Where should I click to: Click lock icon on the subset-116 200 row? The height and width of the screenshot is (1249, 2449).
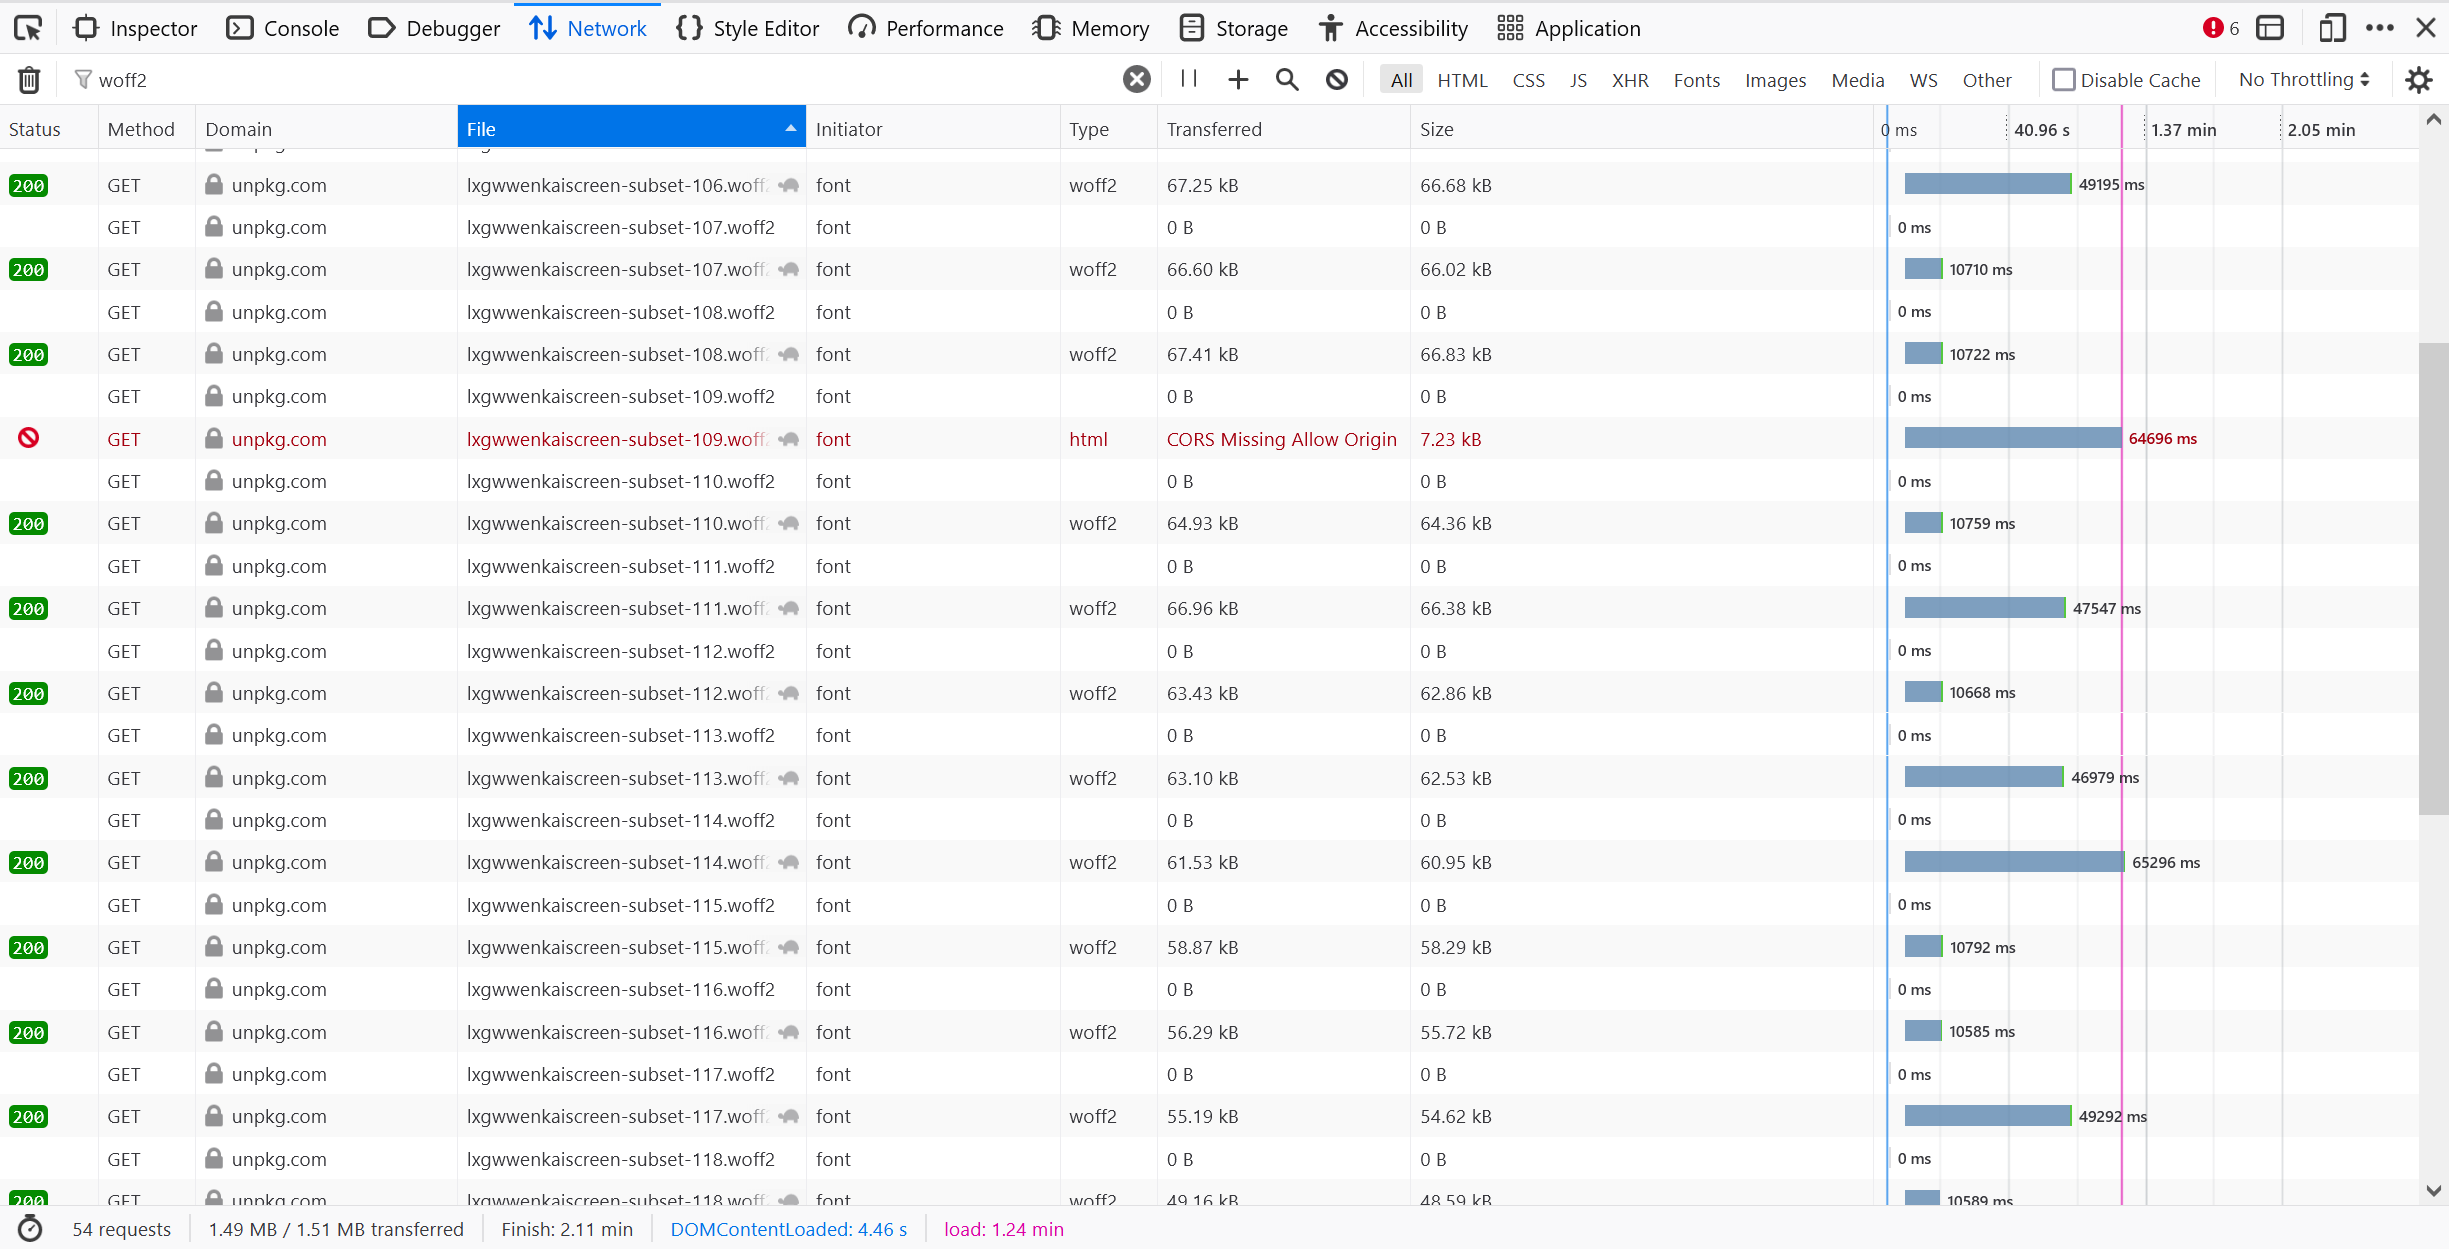tap(213, 1031)
